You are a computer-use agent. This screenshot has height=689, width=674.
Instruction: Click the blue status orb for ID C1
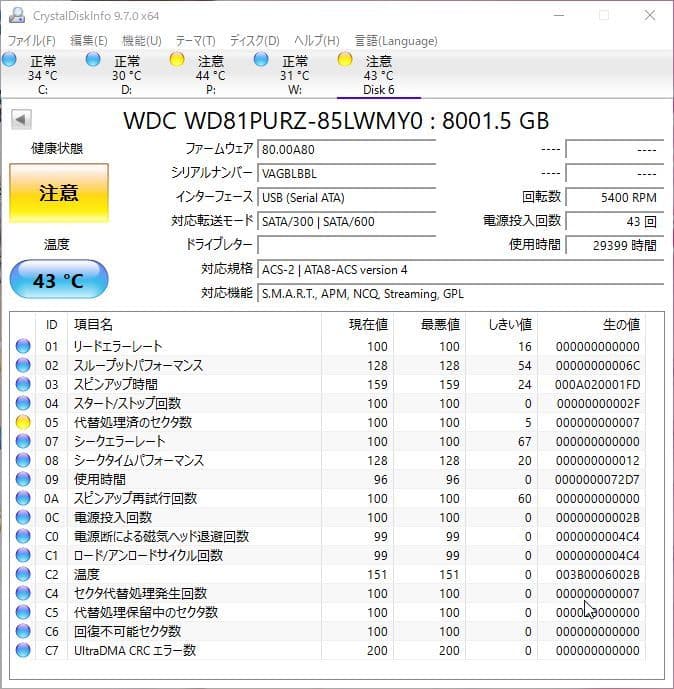point(23,555)
